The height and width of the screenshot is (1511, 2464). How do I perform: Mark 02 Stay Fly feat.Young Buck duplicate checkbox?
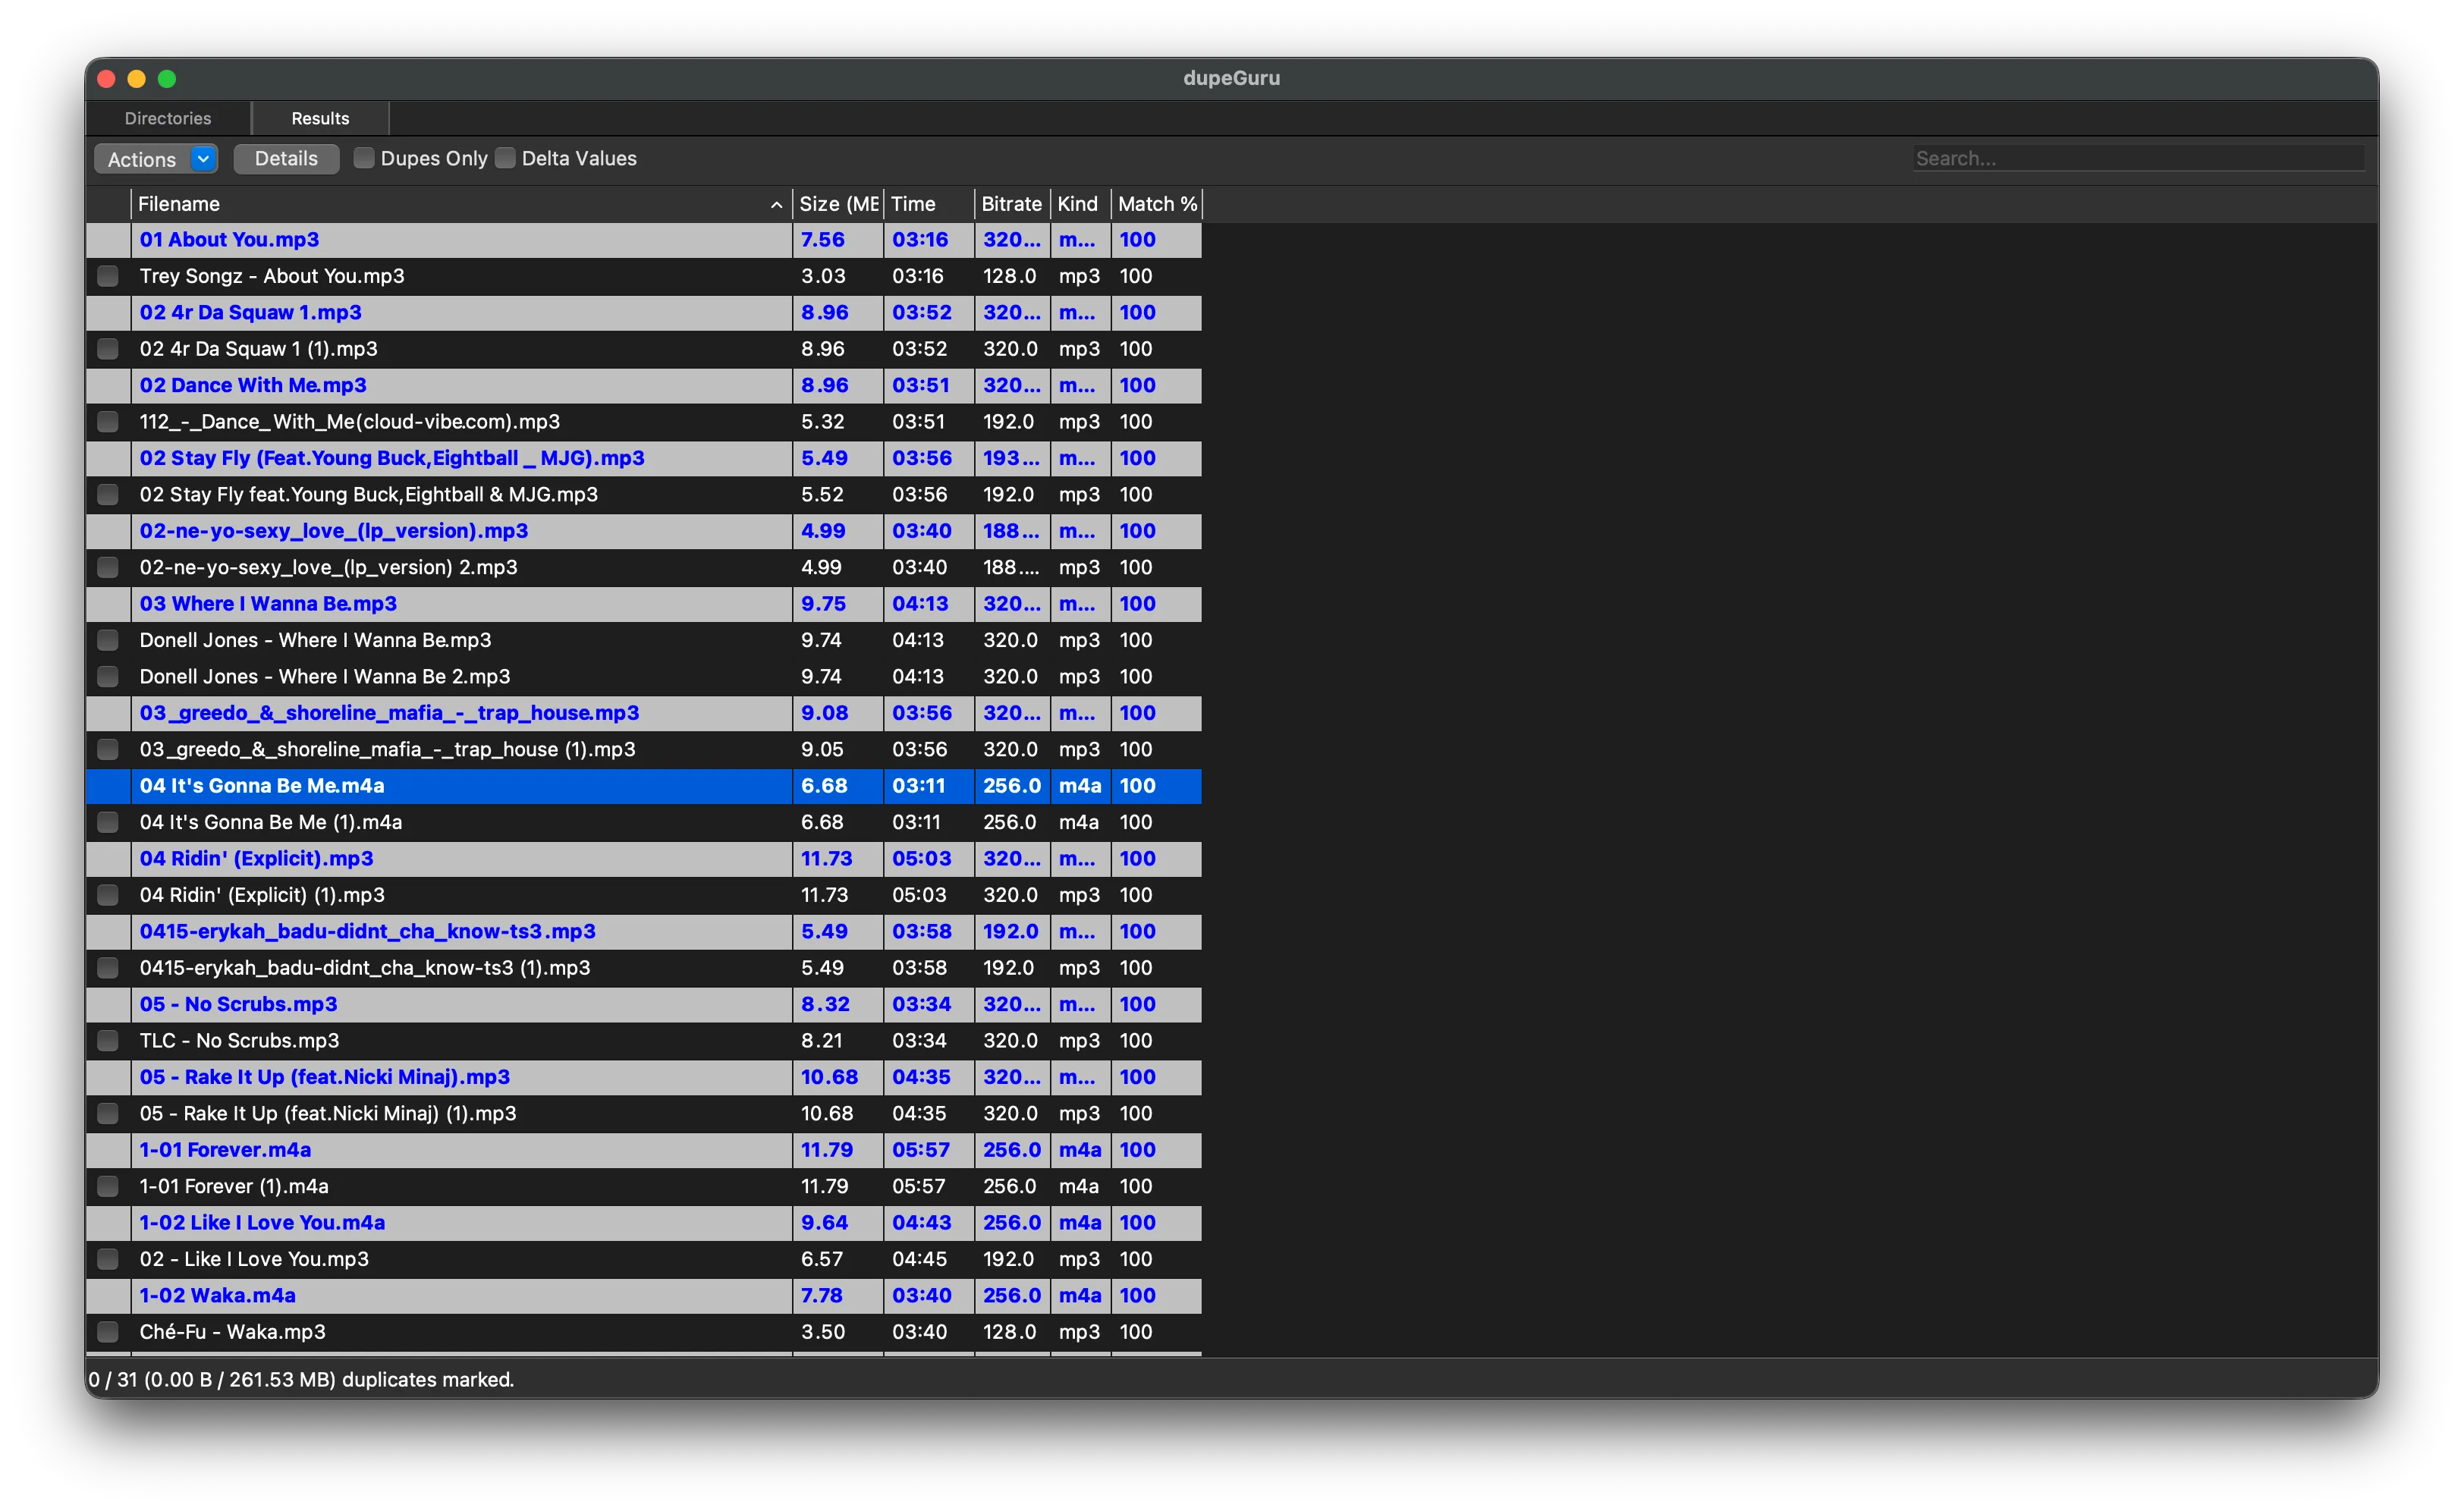coord(108,495)
